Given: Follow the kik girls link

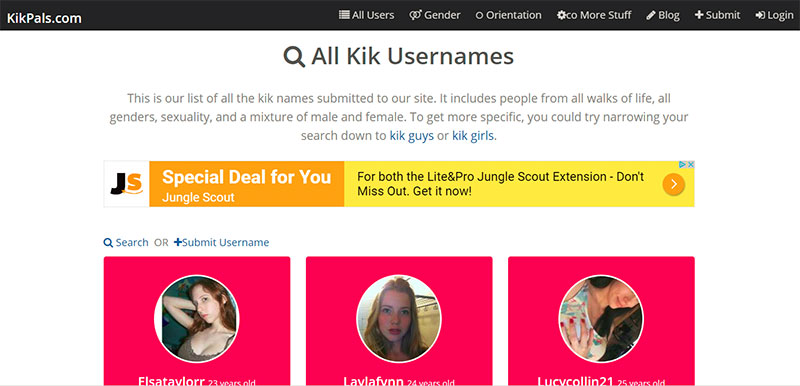Looking at the screenshot, I should point(473,136).
